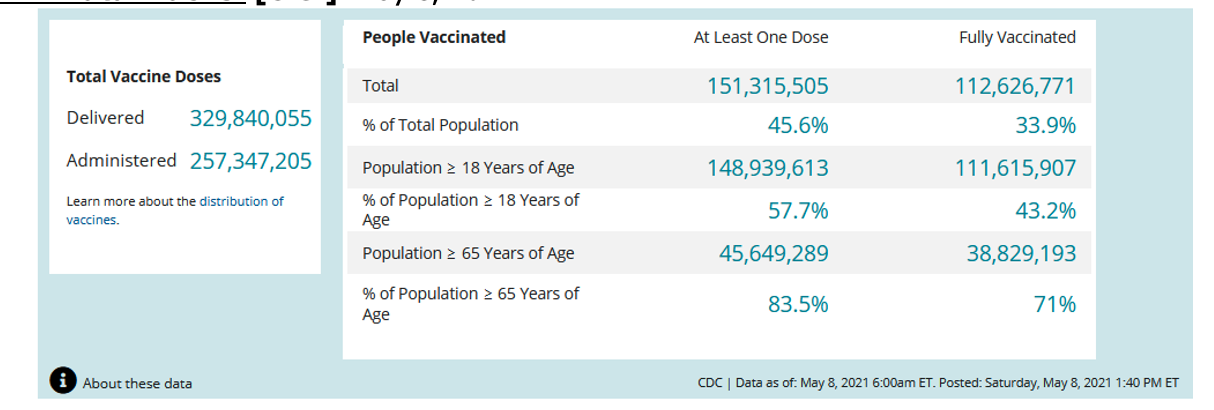The image size is (1214, 410).
Task: Click the Fully Vaccinated column header
Action: point(1017,38)
